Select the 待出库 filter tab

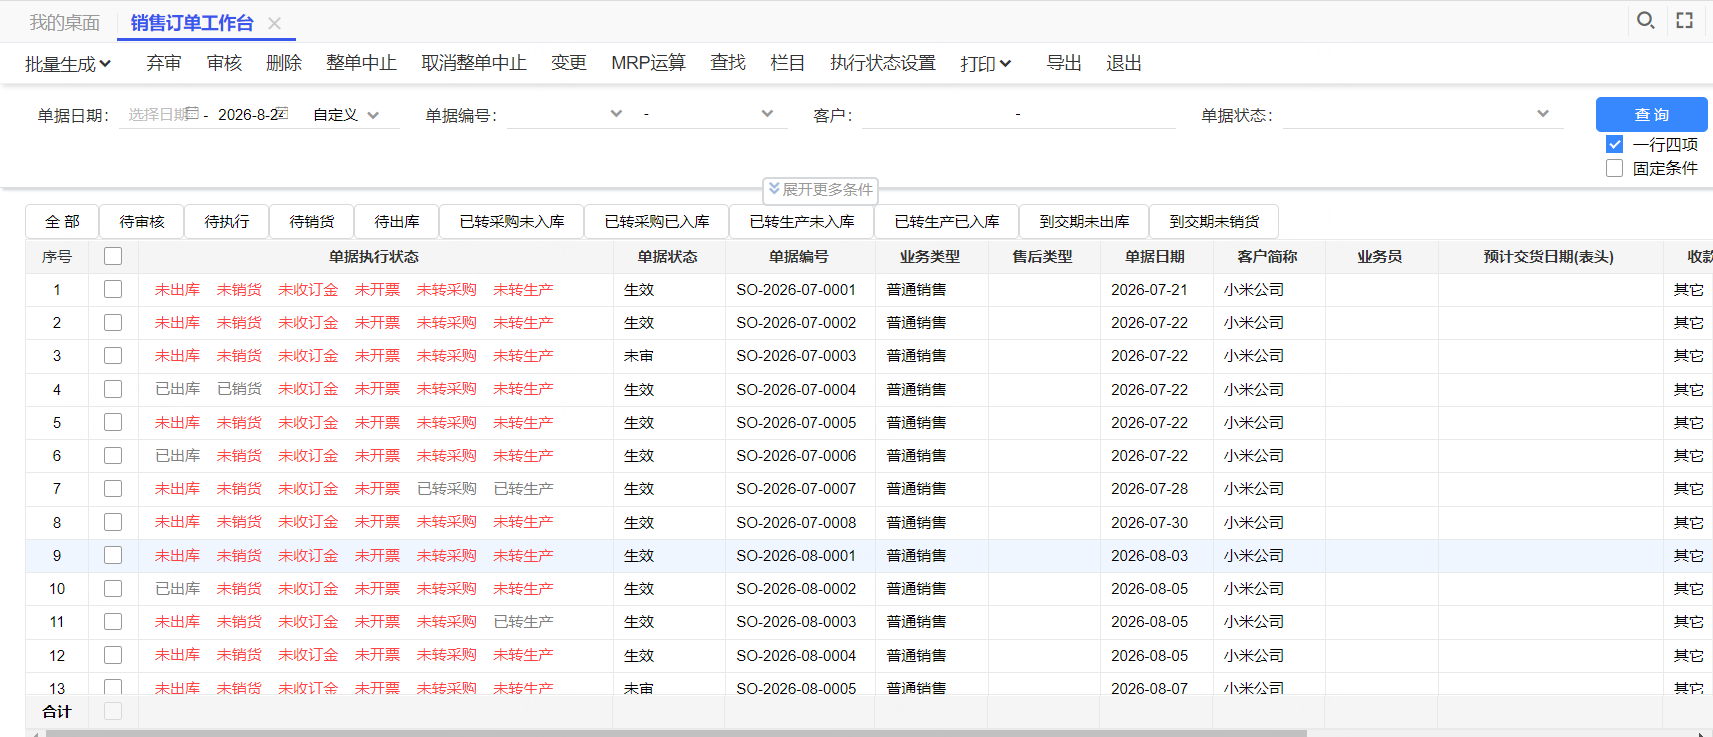click(397, 221)
